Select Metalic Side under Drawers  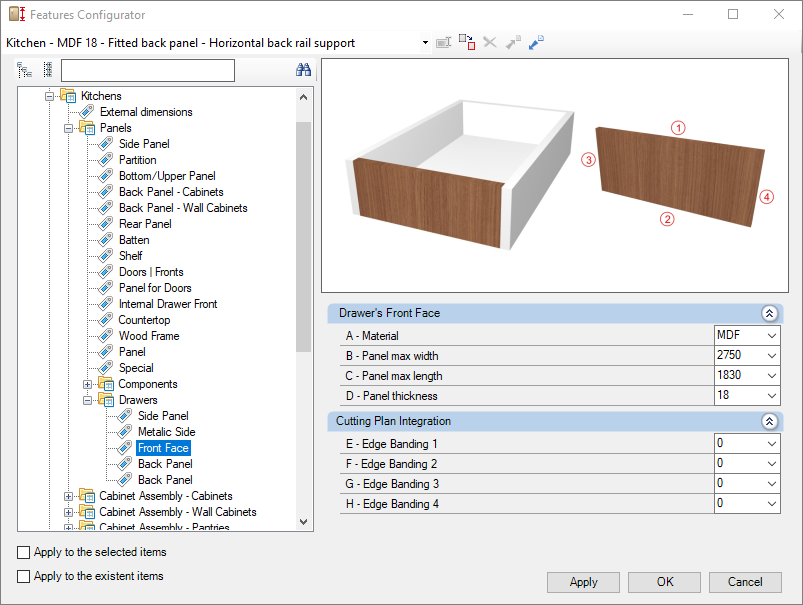(166, 432)
